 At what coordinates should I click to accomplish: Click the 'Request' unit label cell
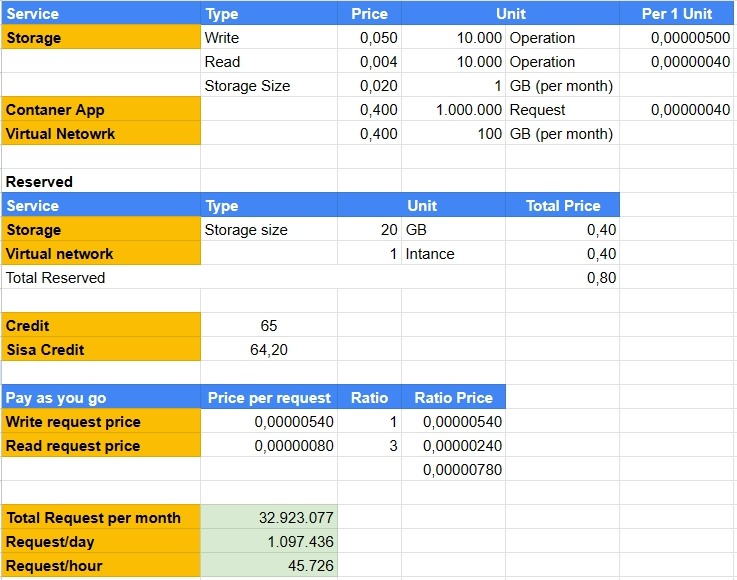point(563,109)
